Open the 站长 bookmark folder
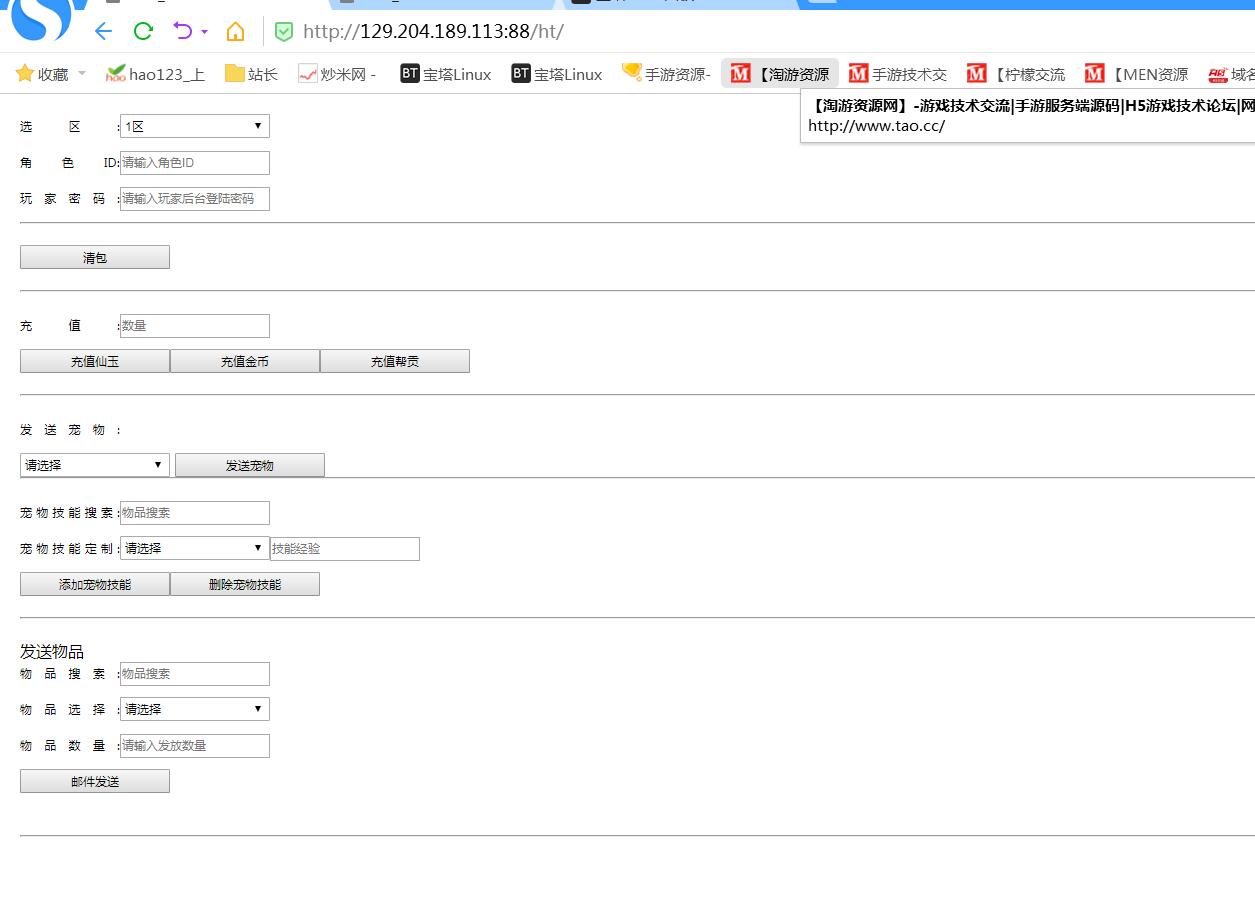Viewport: 1255px width, 907px height. [251, 74]
